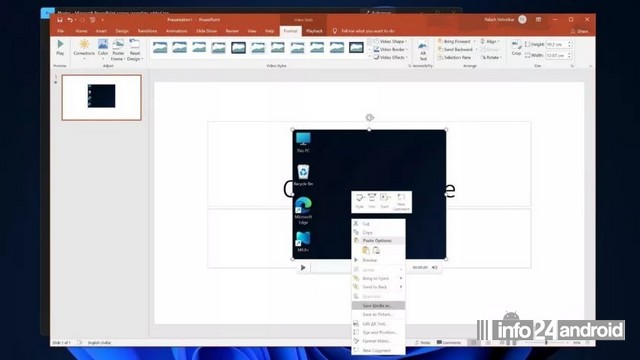Click the Alt Text icon
This screenshot has width=640, height=360.
click(423, 51)
